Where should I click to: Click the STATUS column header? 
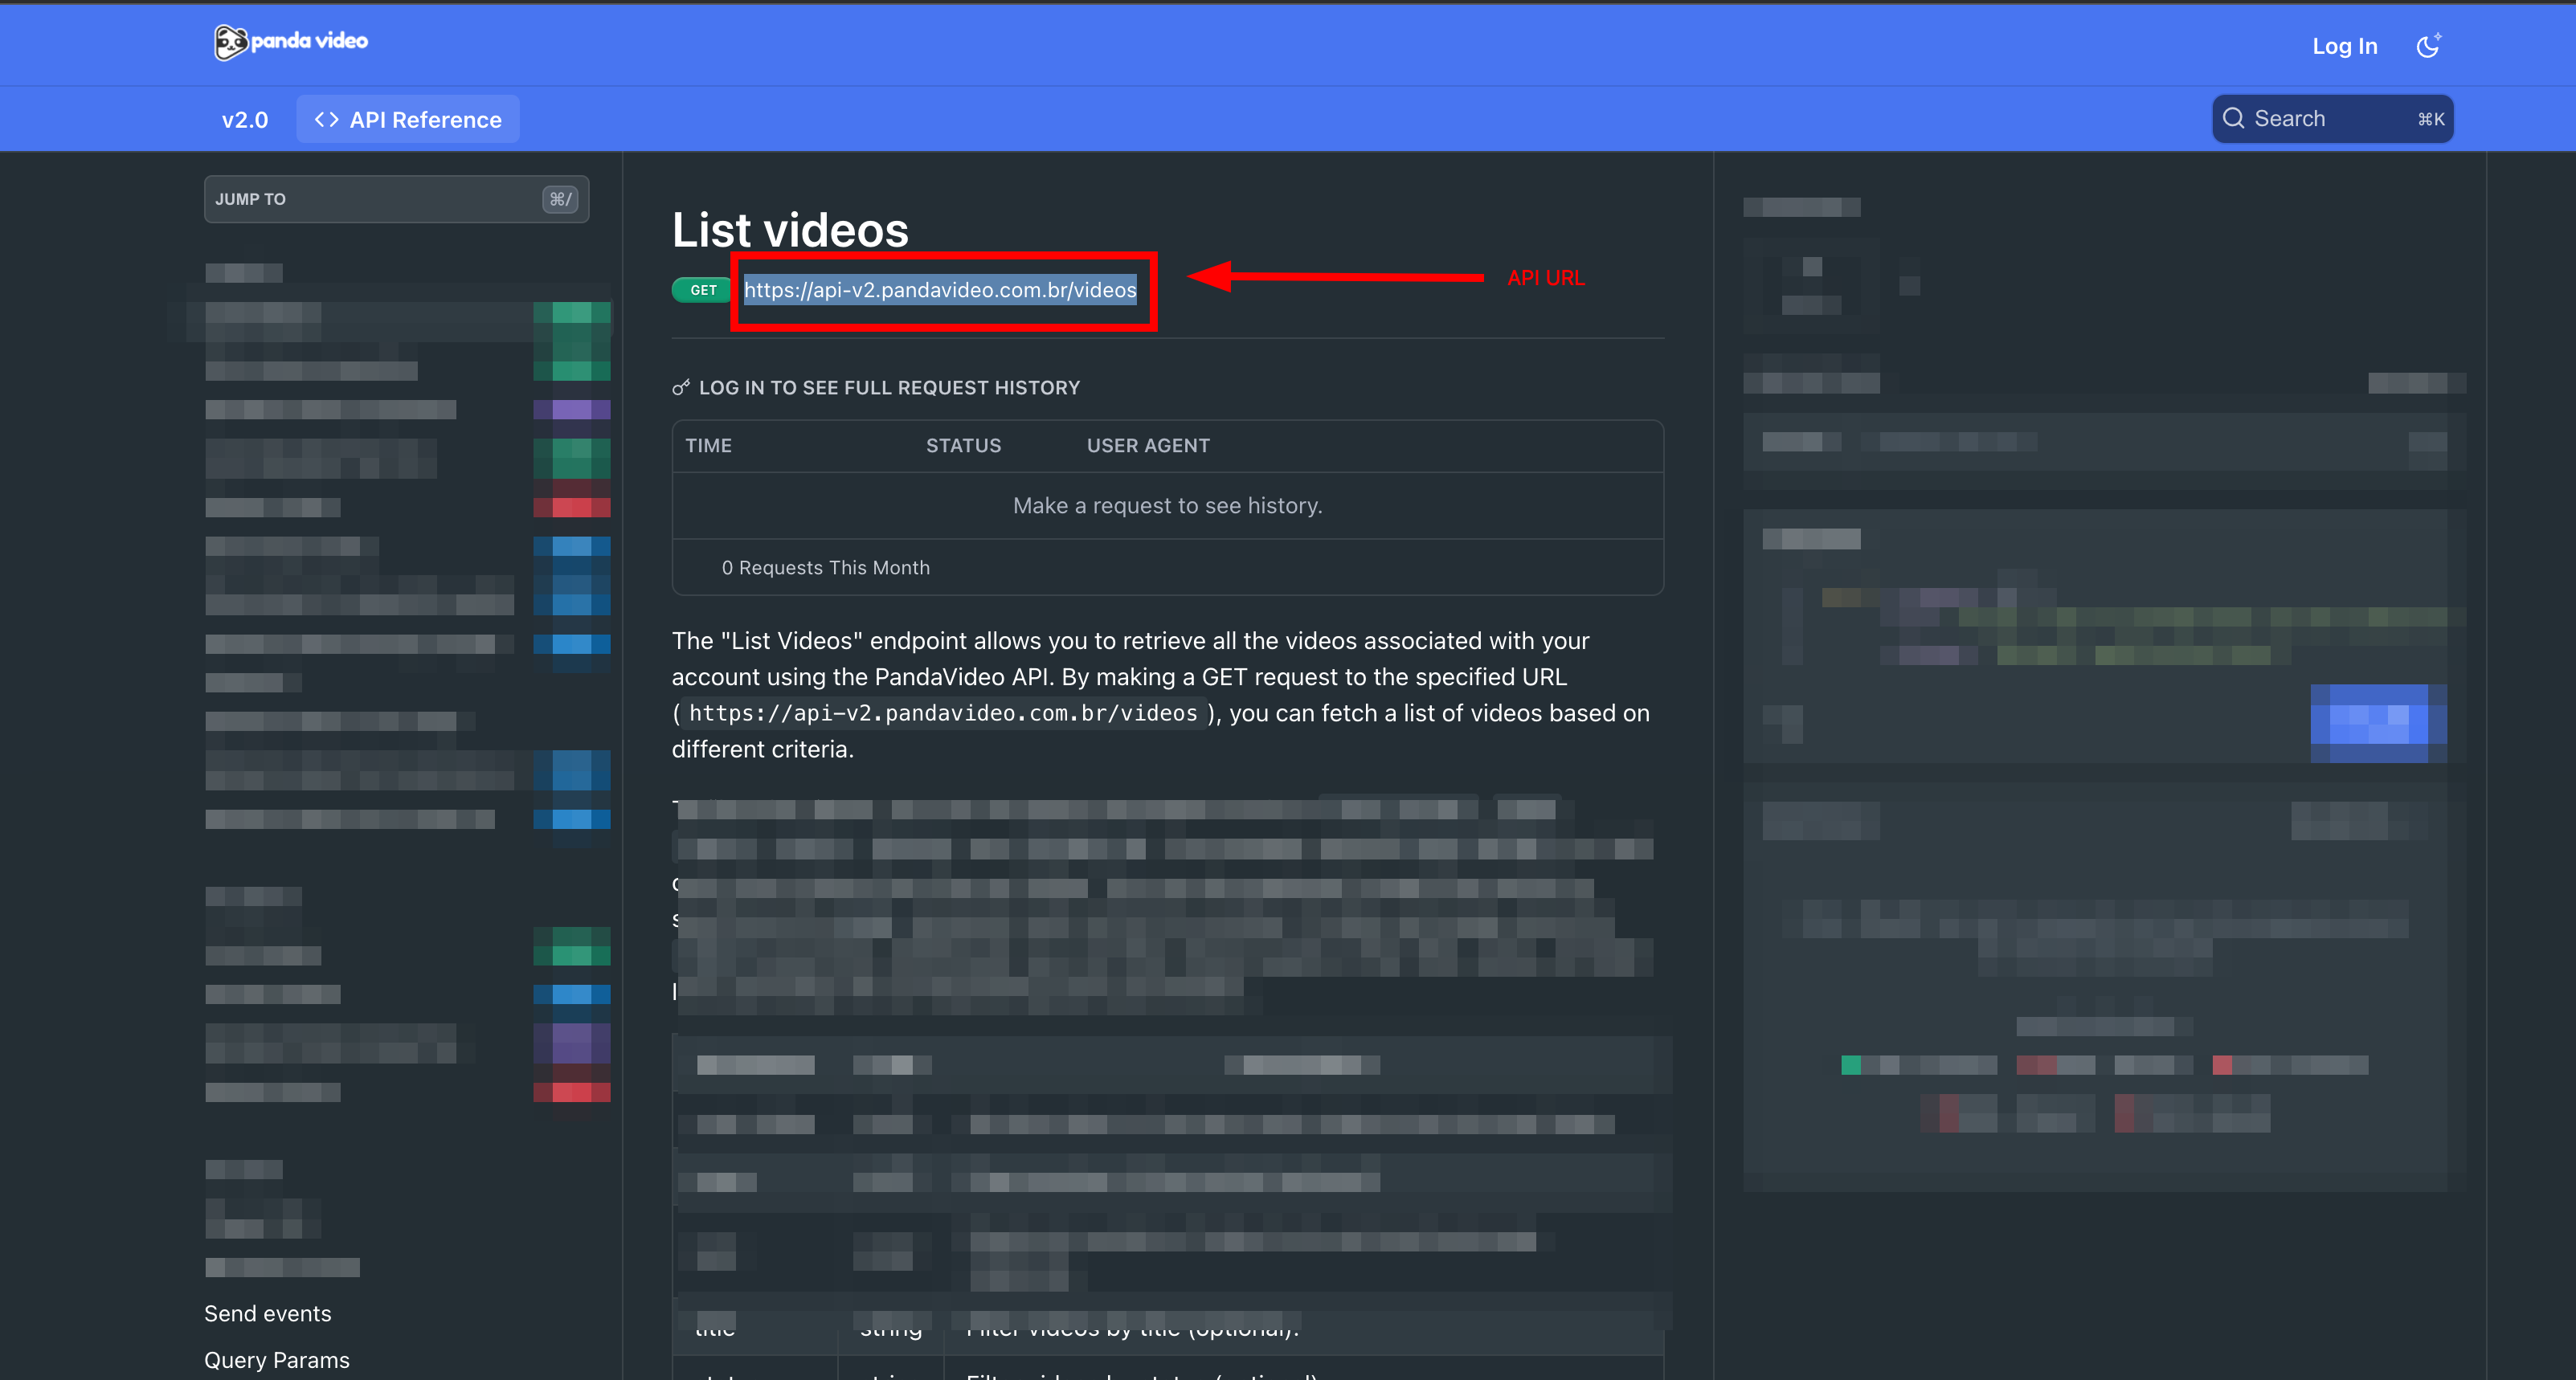[963, 446]
